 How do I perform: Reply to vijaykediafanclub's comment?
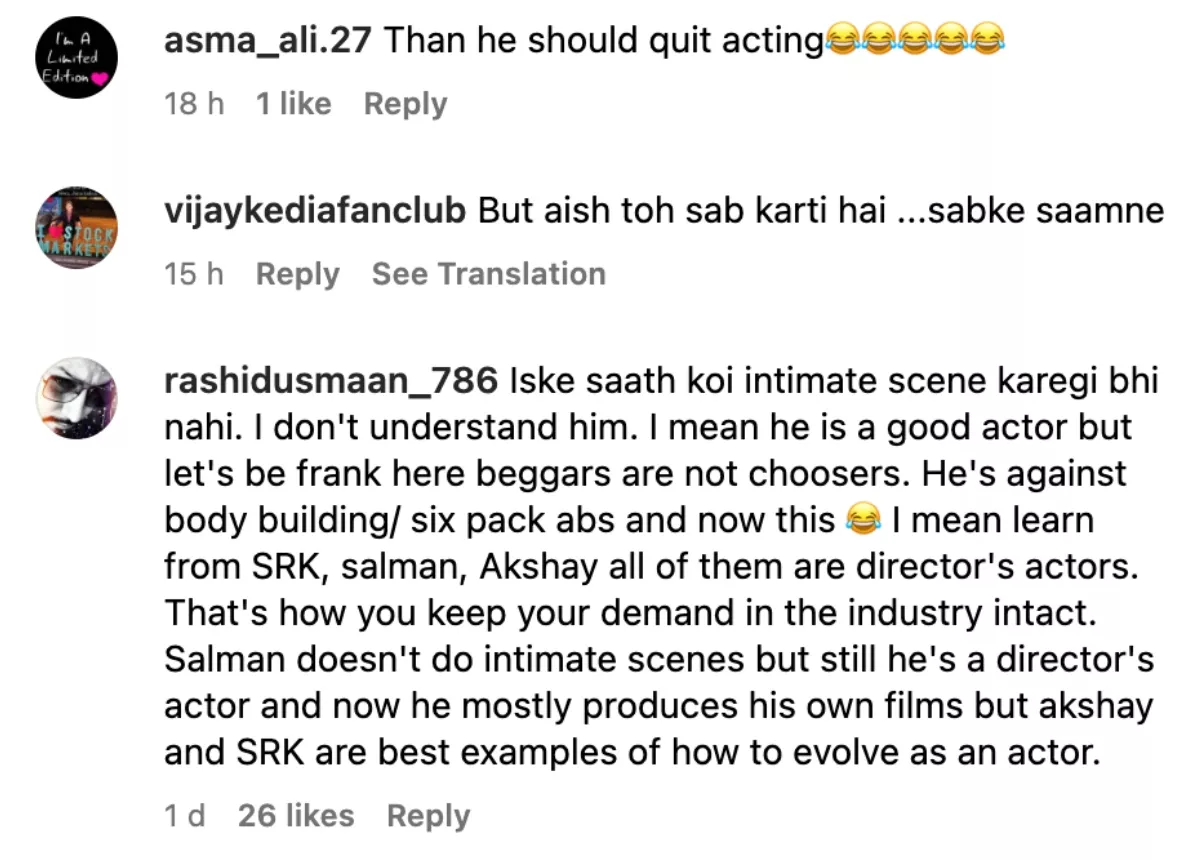click(297, 273)
